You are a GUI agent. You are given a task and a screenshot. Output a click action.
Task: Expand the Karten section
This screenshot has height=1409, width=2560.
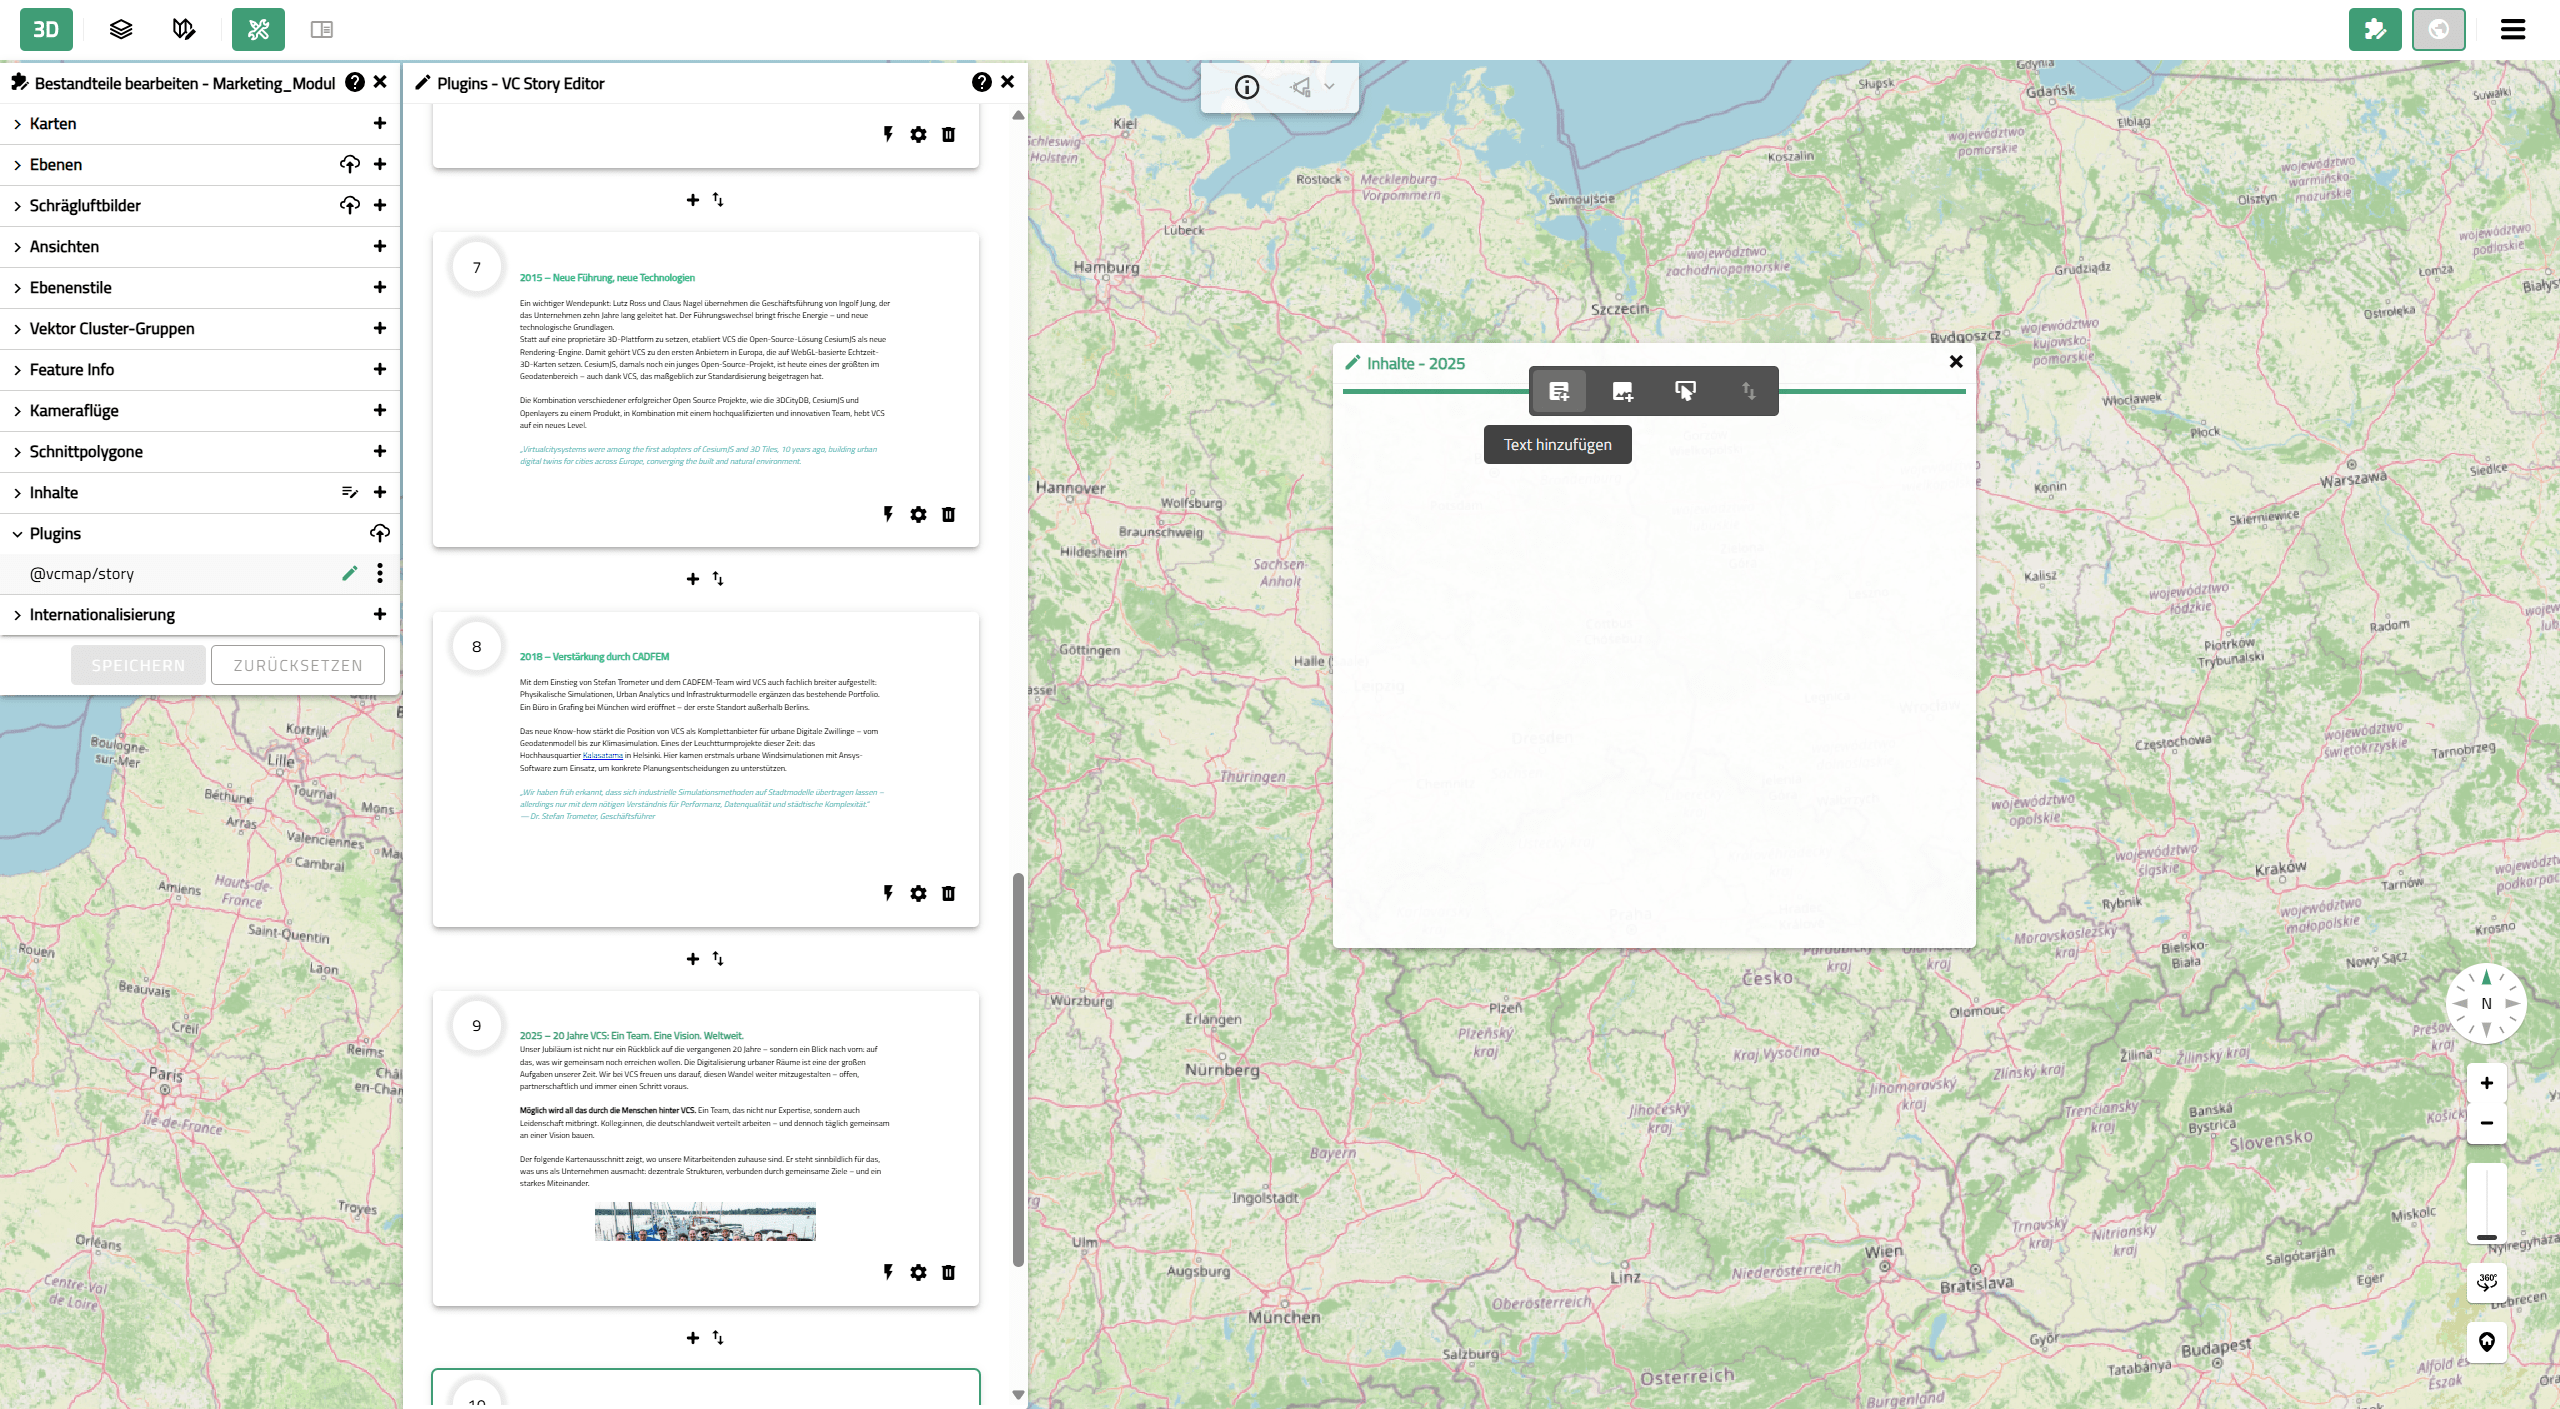click(17, 124)
